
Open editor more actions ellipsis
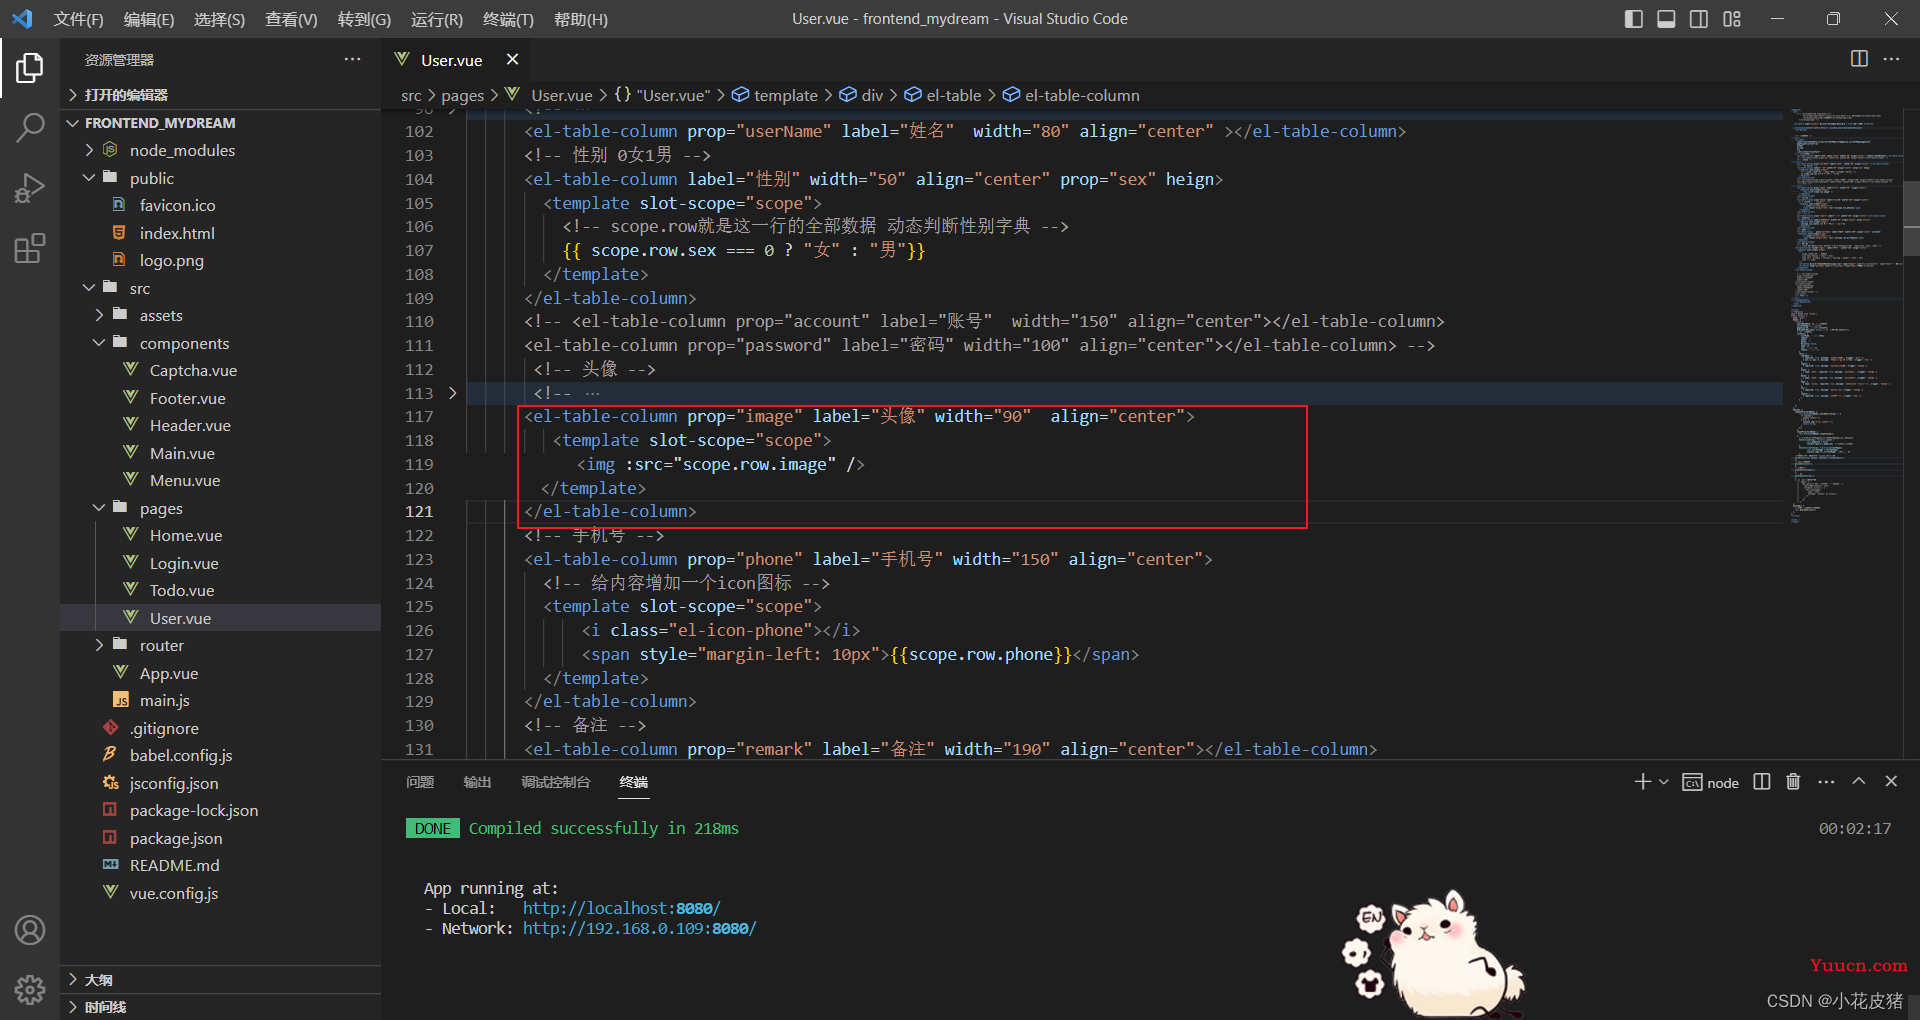(1891, 59)
